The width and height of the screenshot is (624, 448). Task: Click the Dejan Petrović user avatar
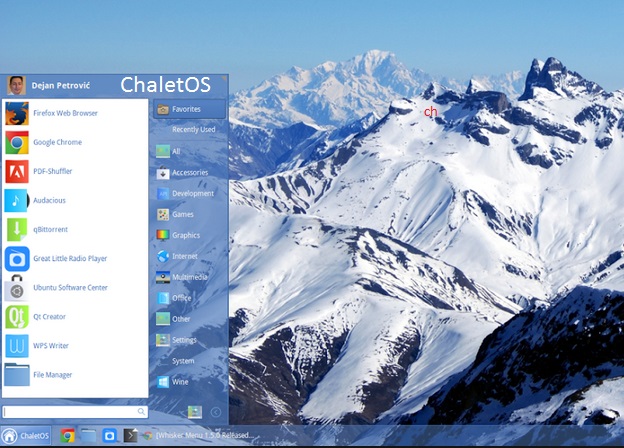(16, 85)
